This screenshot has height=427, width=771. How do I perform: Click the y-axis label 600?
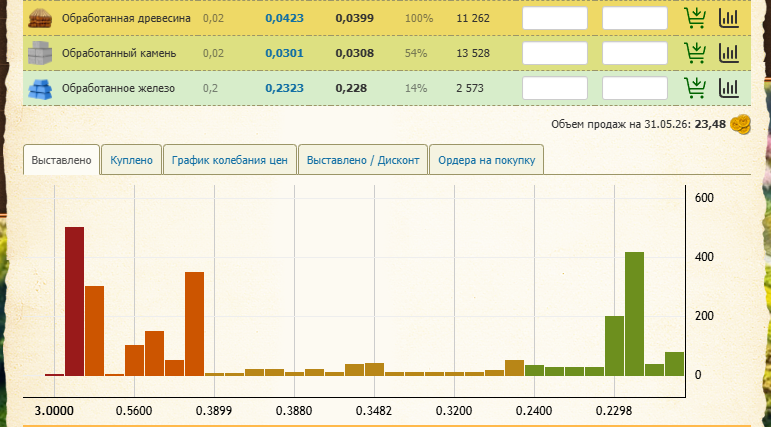[704, 198]
